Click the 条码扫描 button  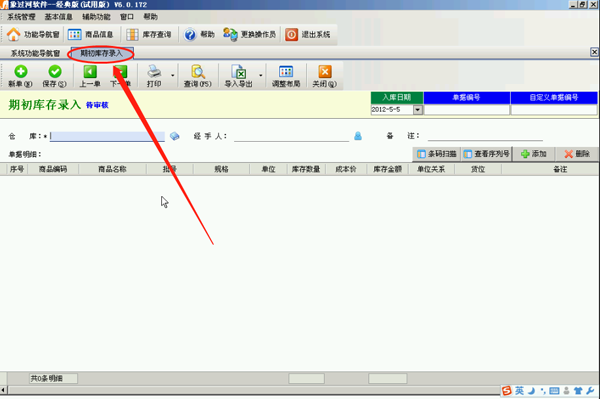(437, 154)
